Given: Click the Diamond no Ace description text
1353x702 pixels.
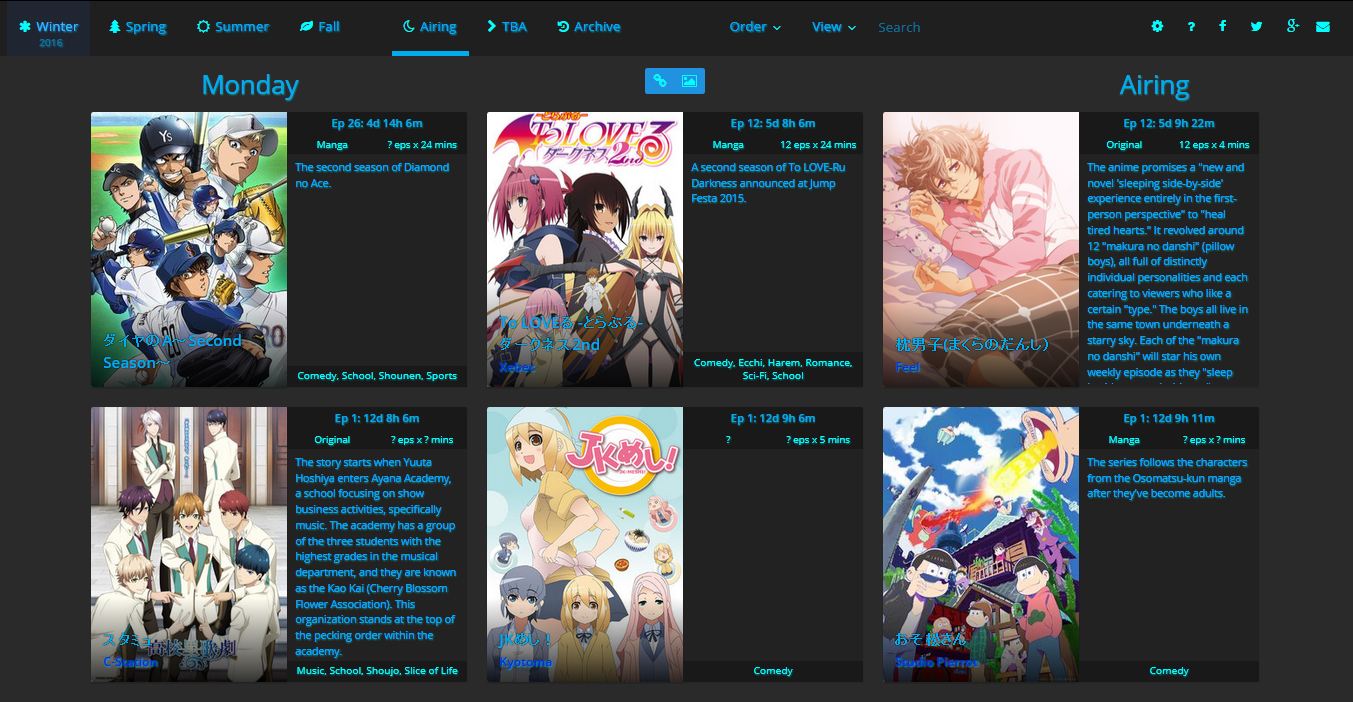Looking at the screenshot, I should point(372,175).
